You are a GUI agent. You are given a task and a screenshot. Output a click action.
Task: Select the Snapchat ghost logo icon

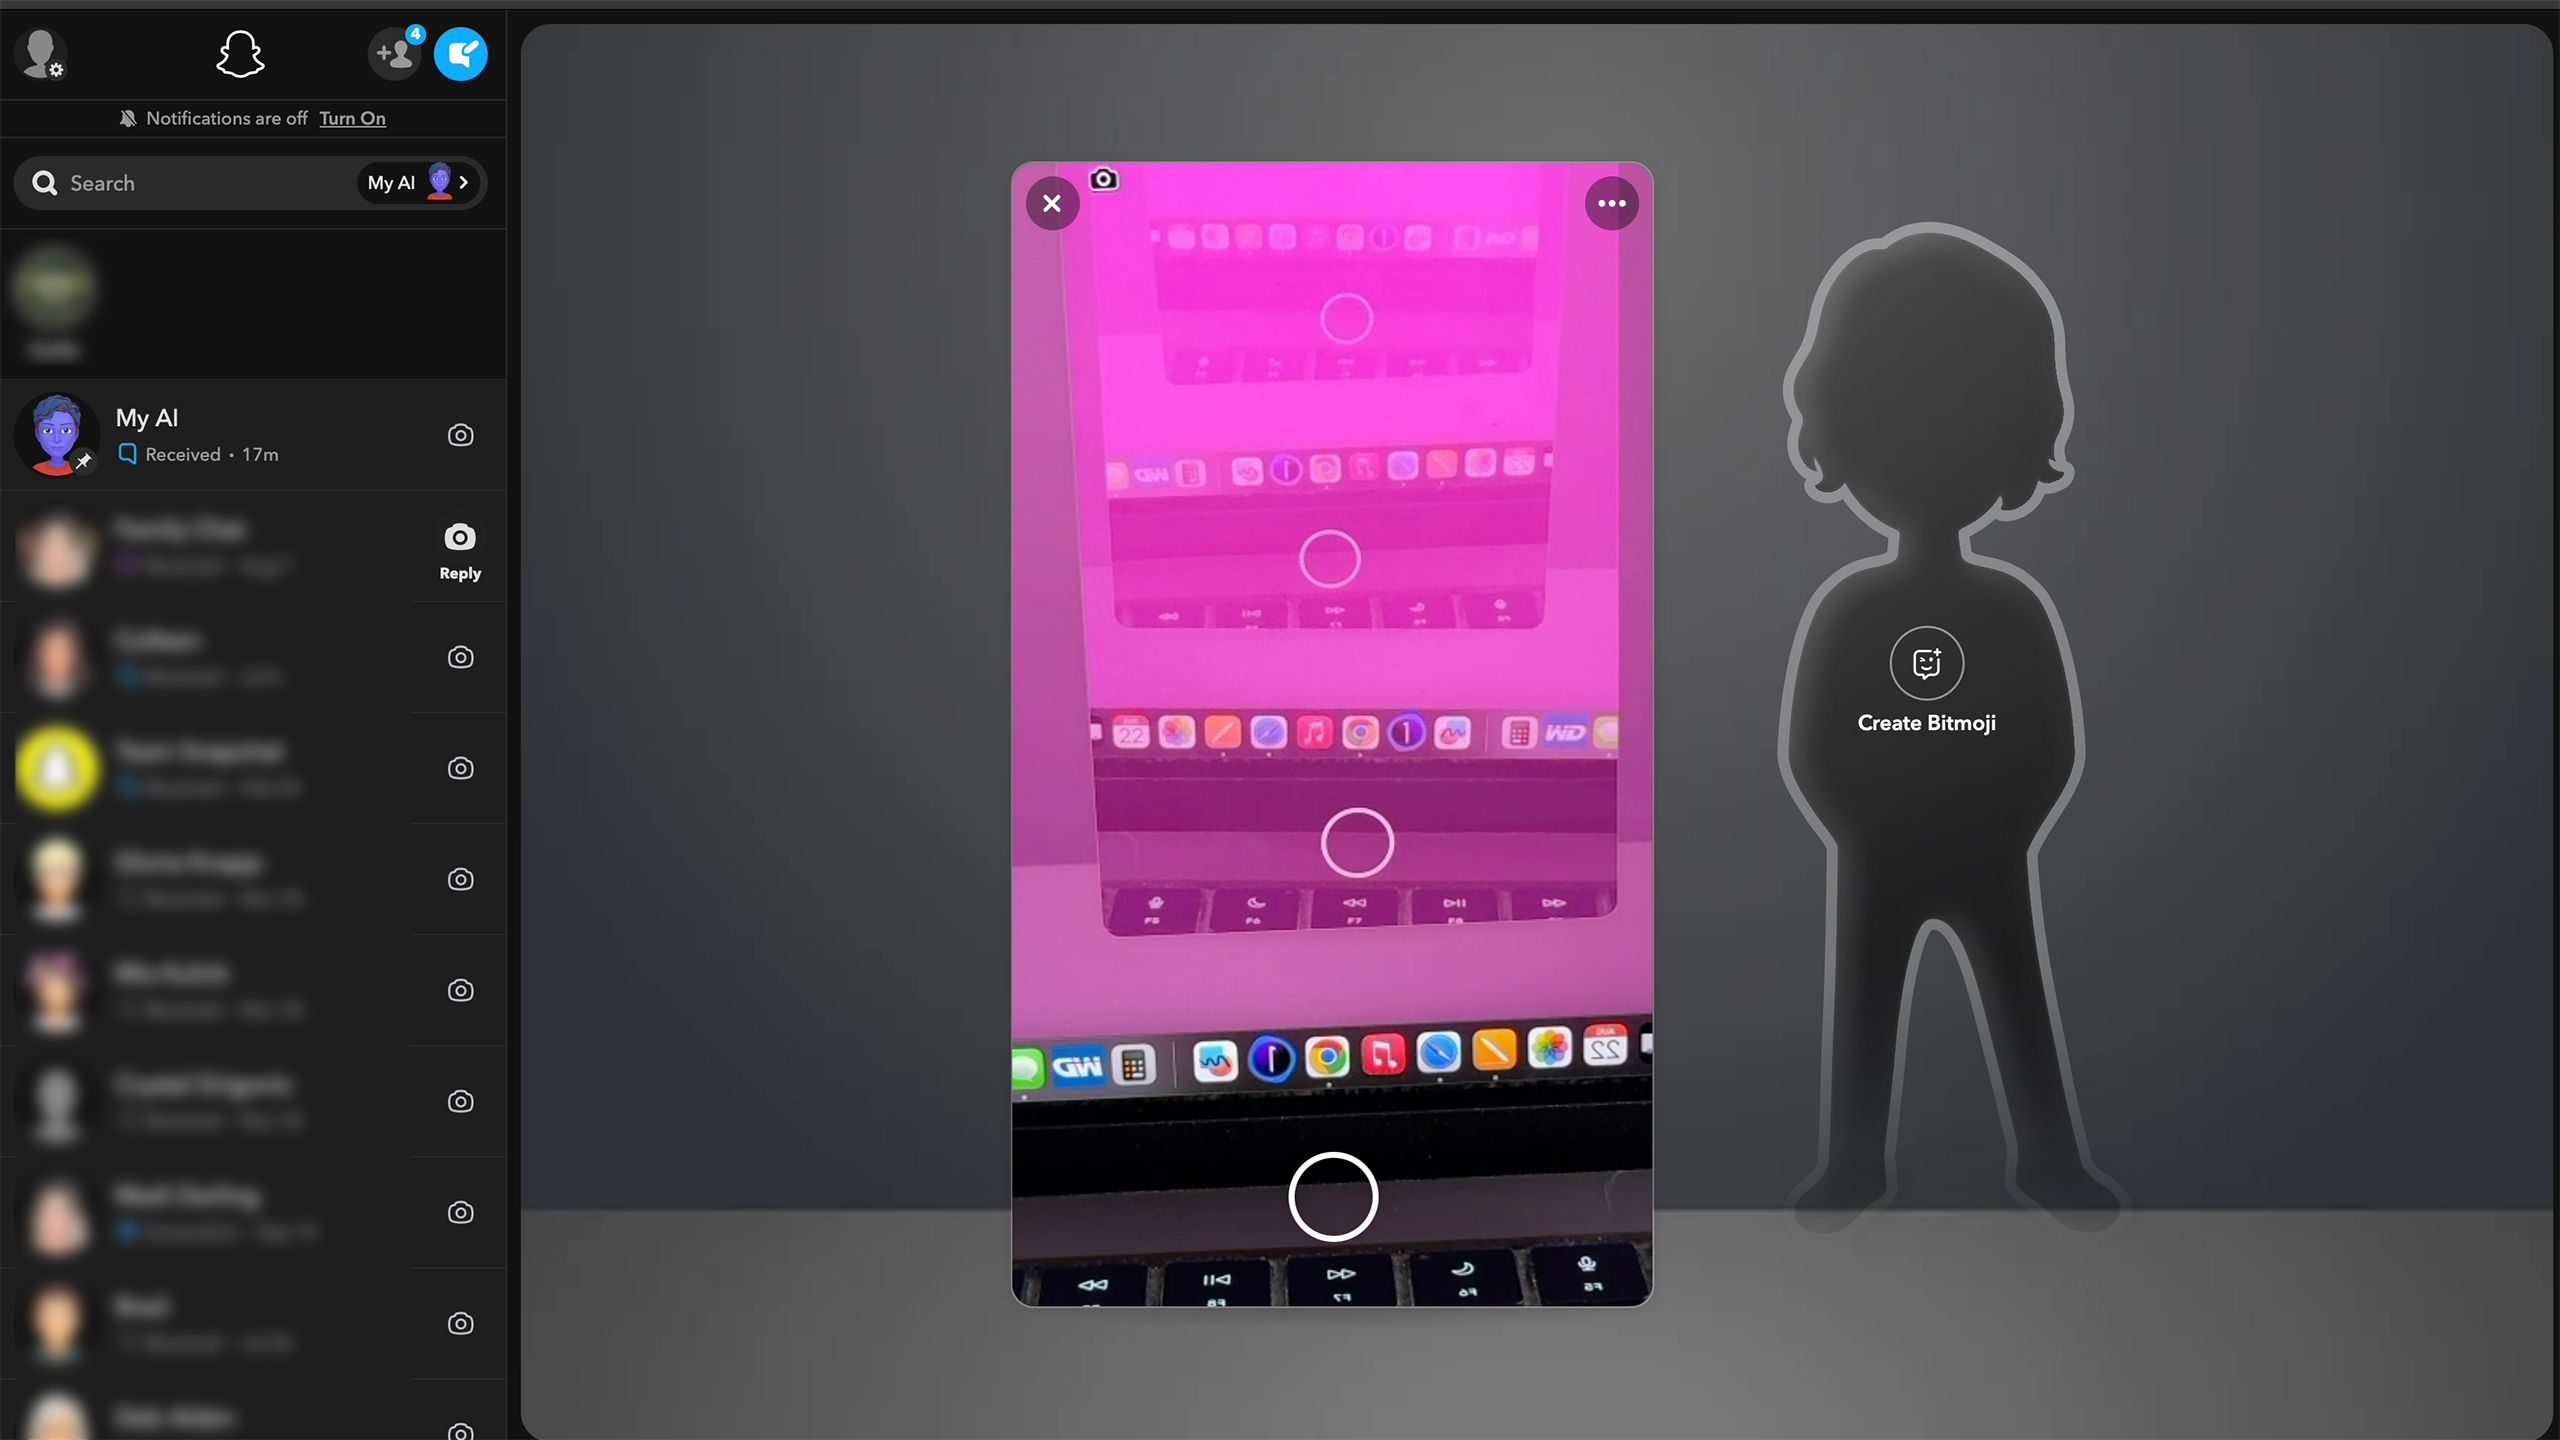pyautogui.click(x=241, y=53)
